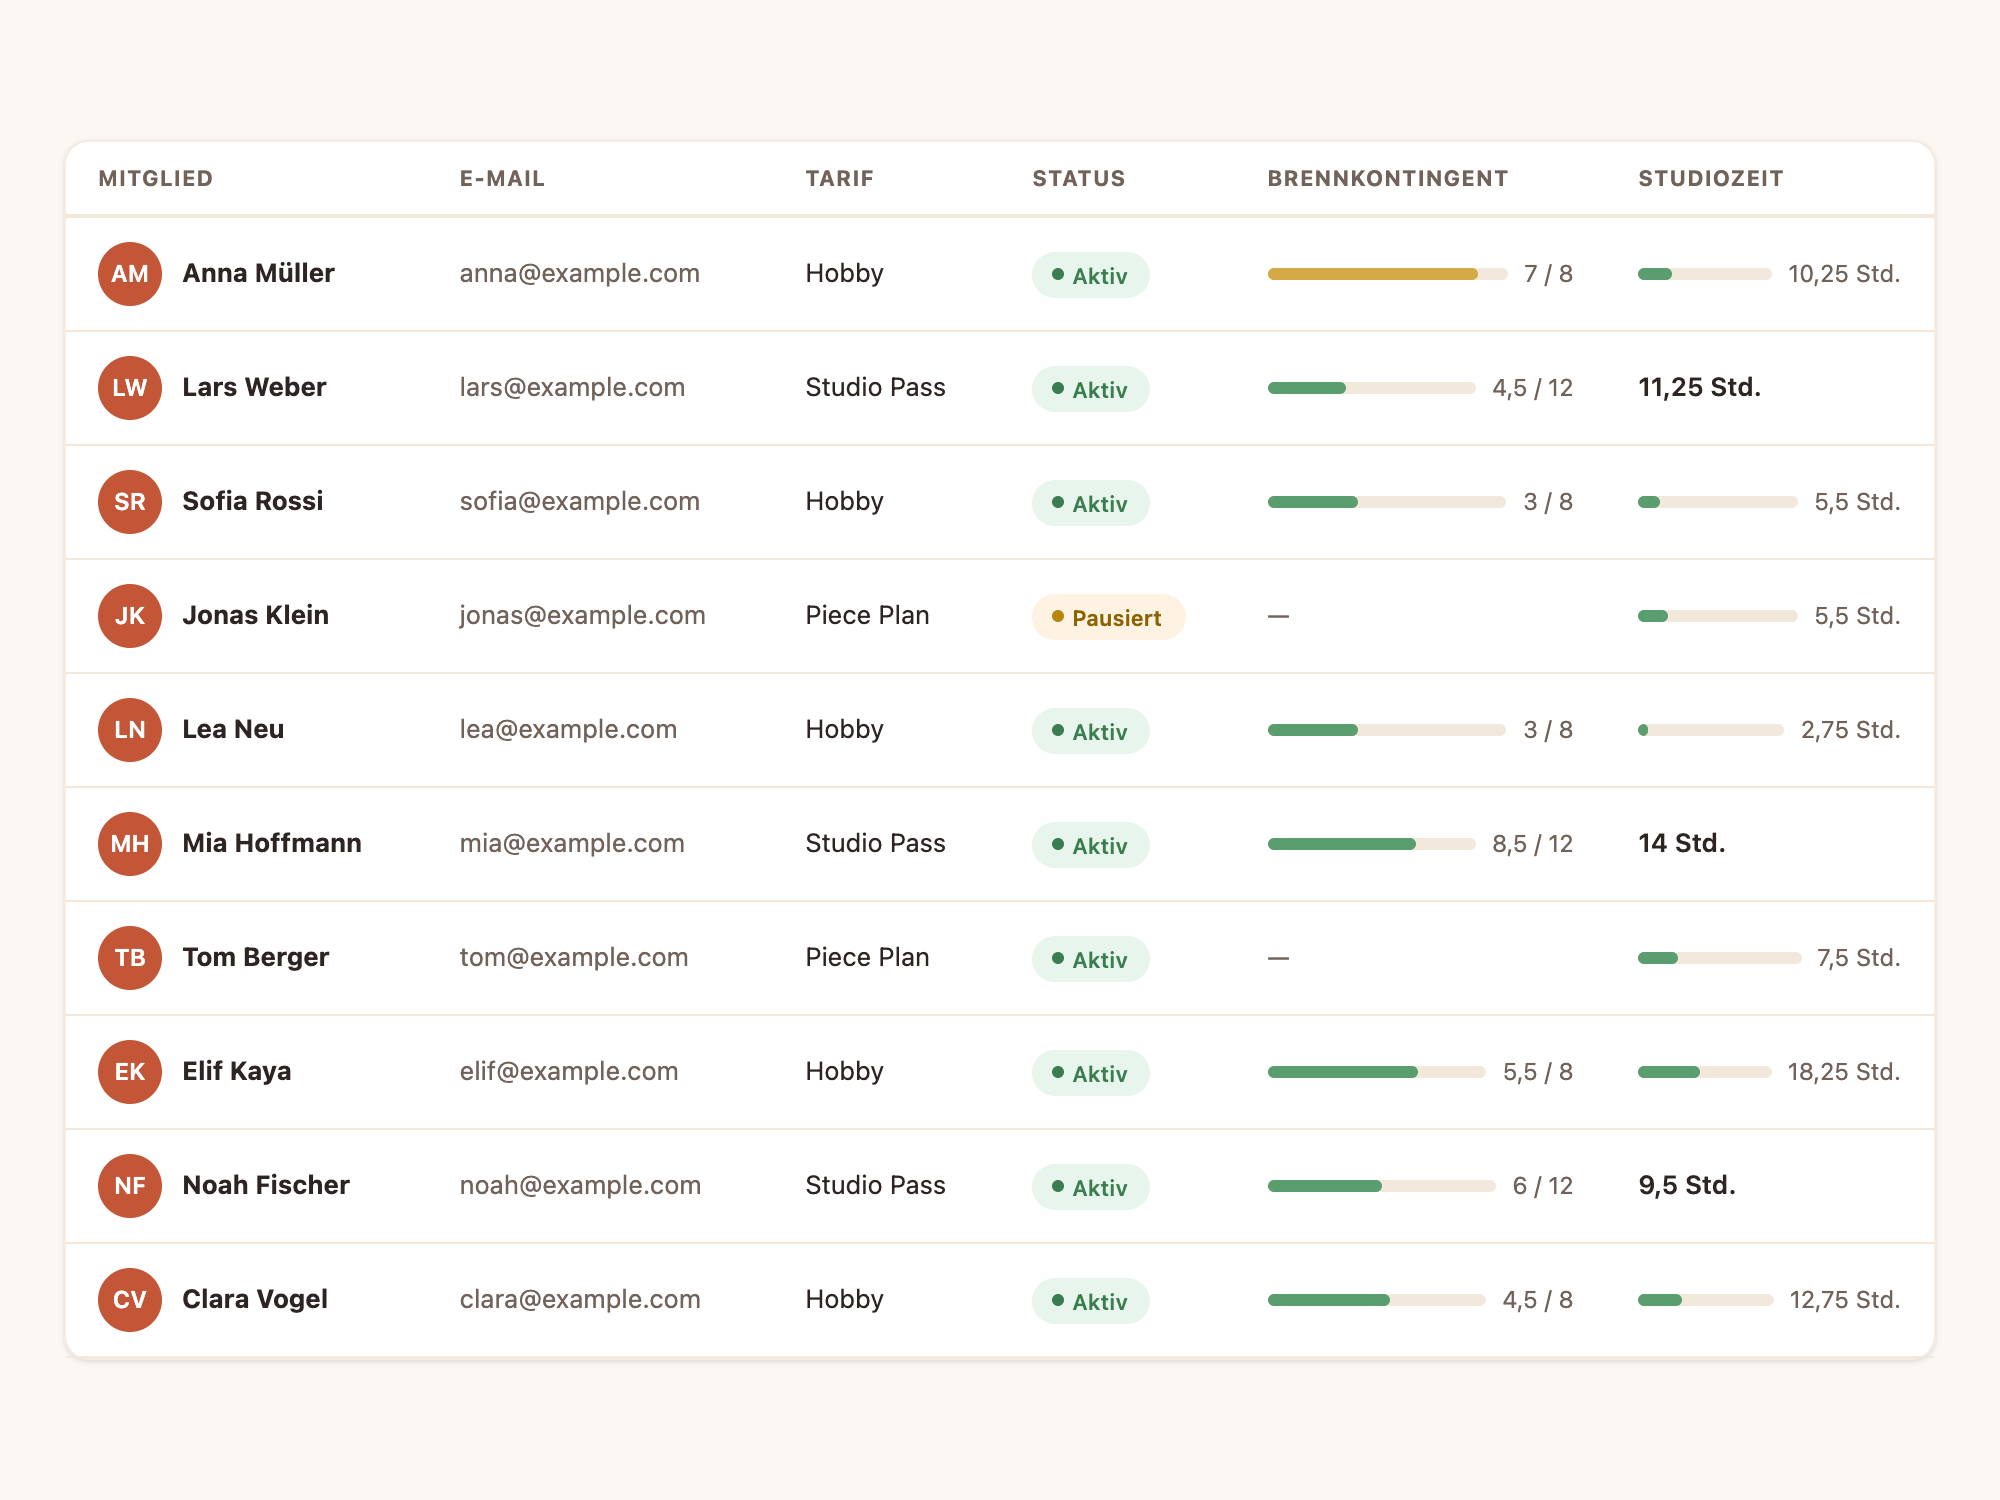Sort by Brennkontingent column header
Viewport: 2000px width, 1500px height.
coord(1388,179)
